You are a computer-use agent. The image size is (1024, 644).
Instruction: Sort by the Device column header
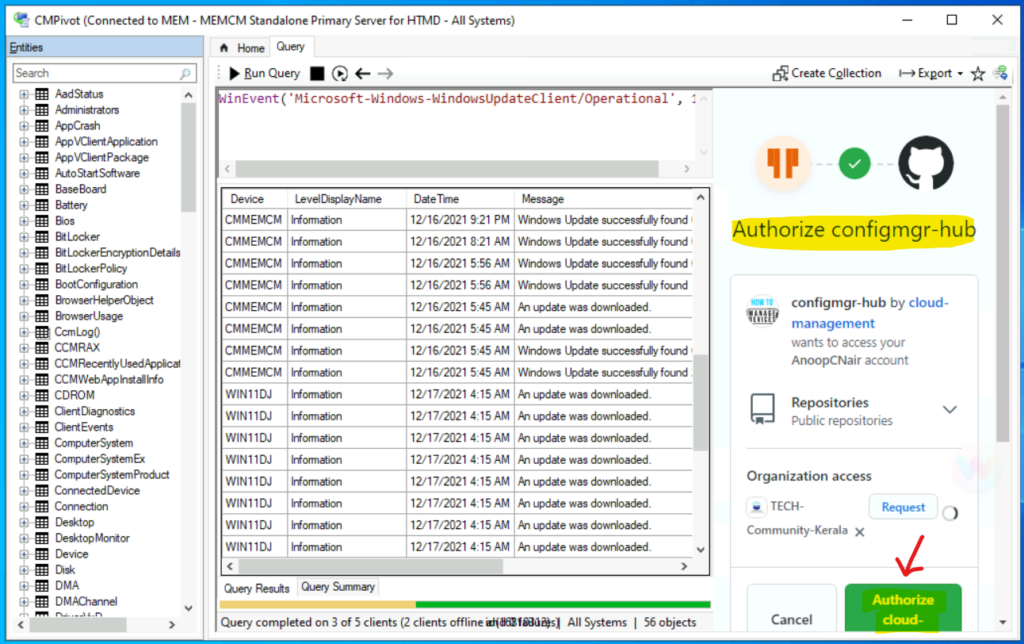coord(255,199)
